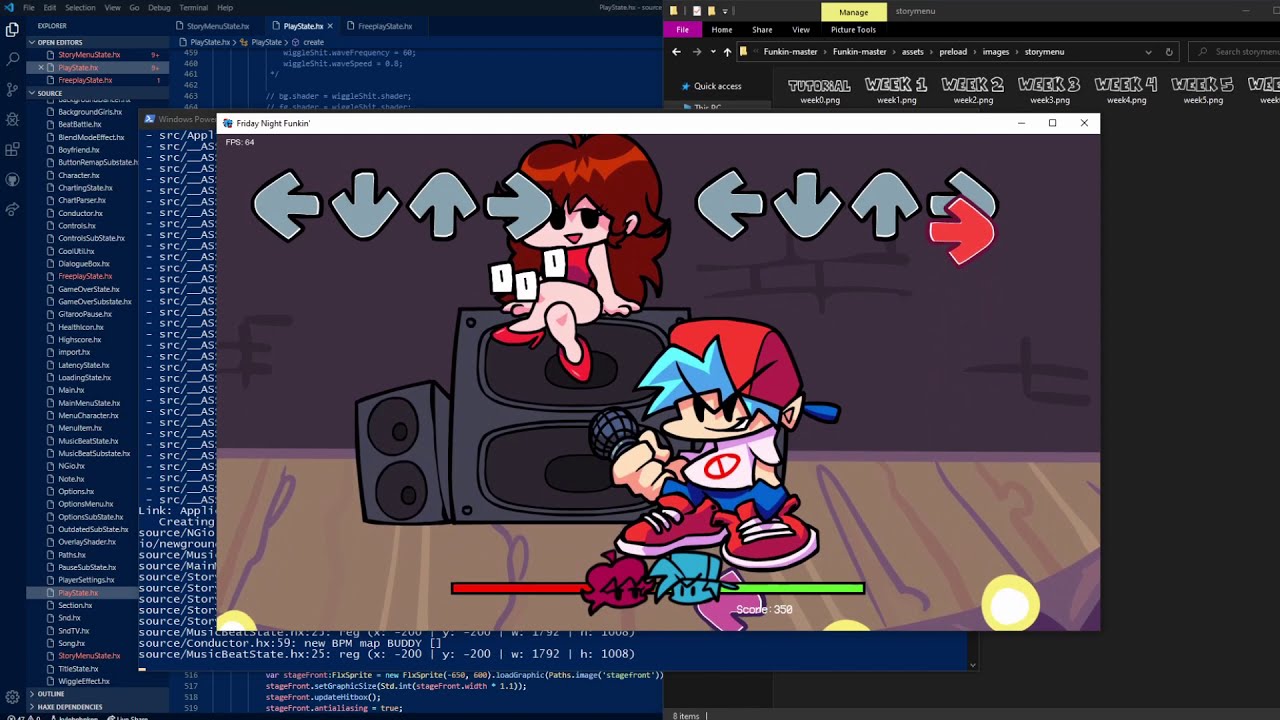Close PlayState.hx in Open Editors list

click(41, 67)
